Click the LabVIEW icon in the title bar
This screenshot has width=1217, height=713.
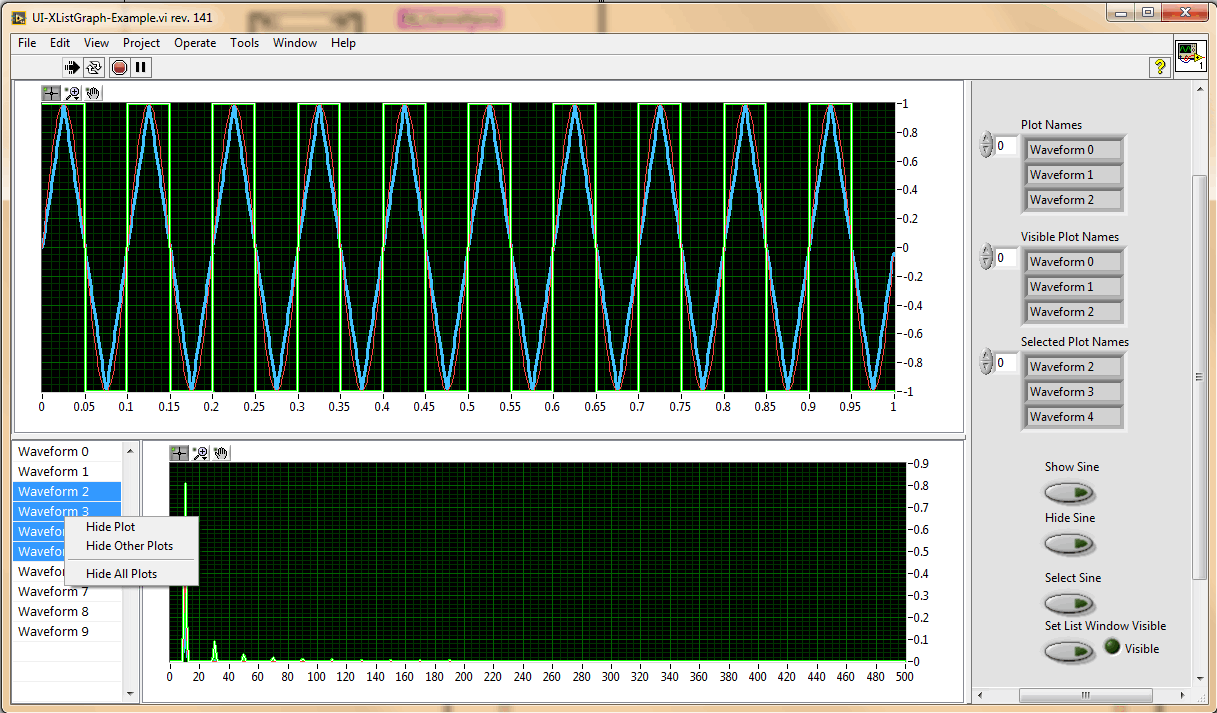18,17
